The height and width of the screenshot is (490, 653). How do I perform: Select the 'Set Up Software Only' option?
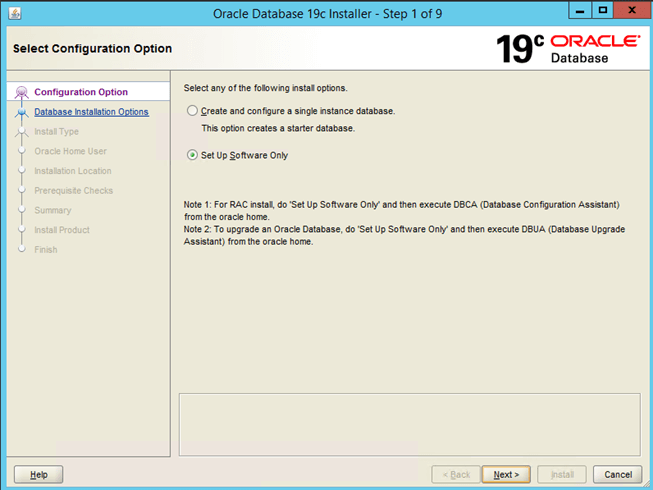click(193, 155)
